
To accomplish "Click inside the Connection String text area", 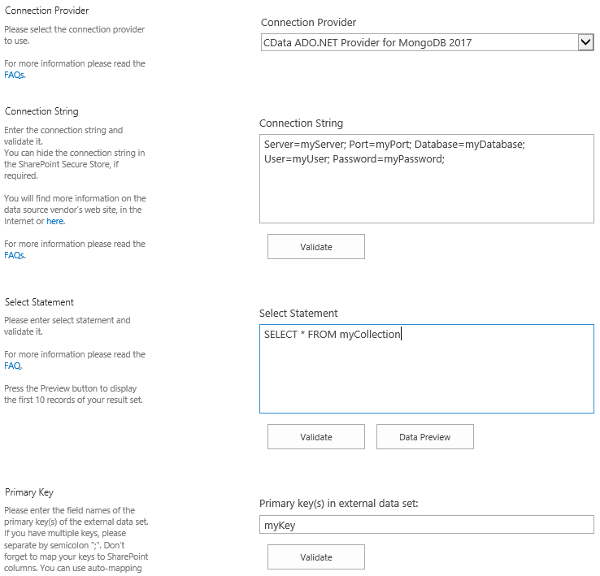I will pyautogui.click(x=426, y=190).
